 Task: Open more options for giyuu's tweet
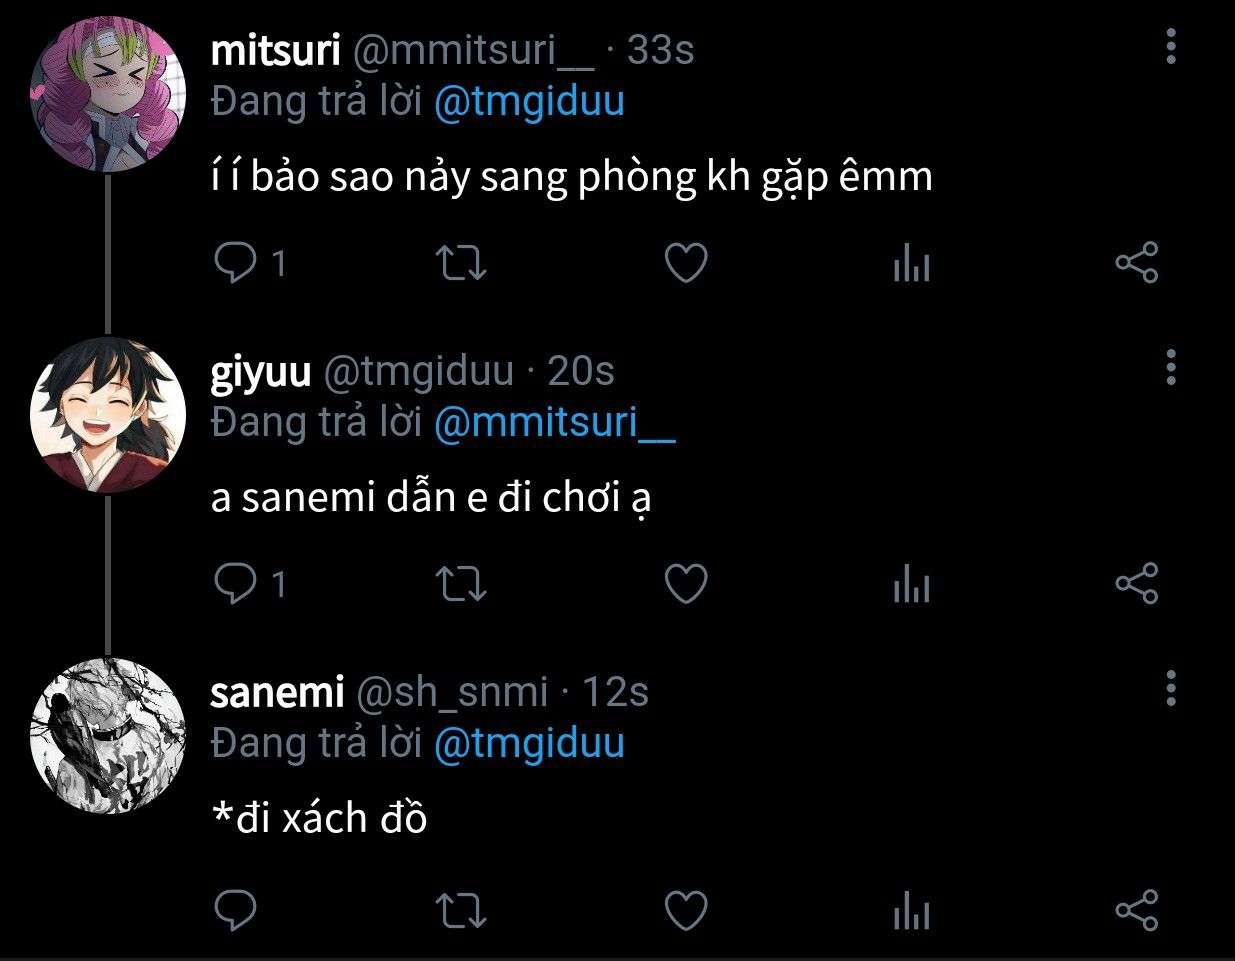click(1171, 368)
